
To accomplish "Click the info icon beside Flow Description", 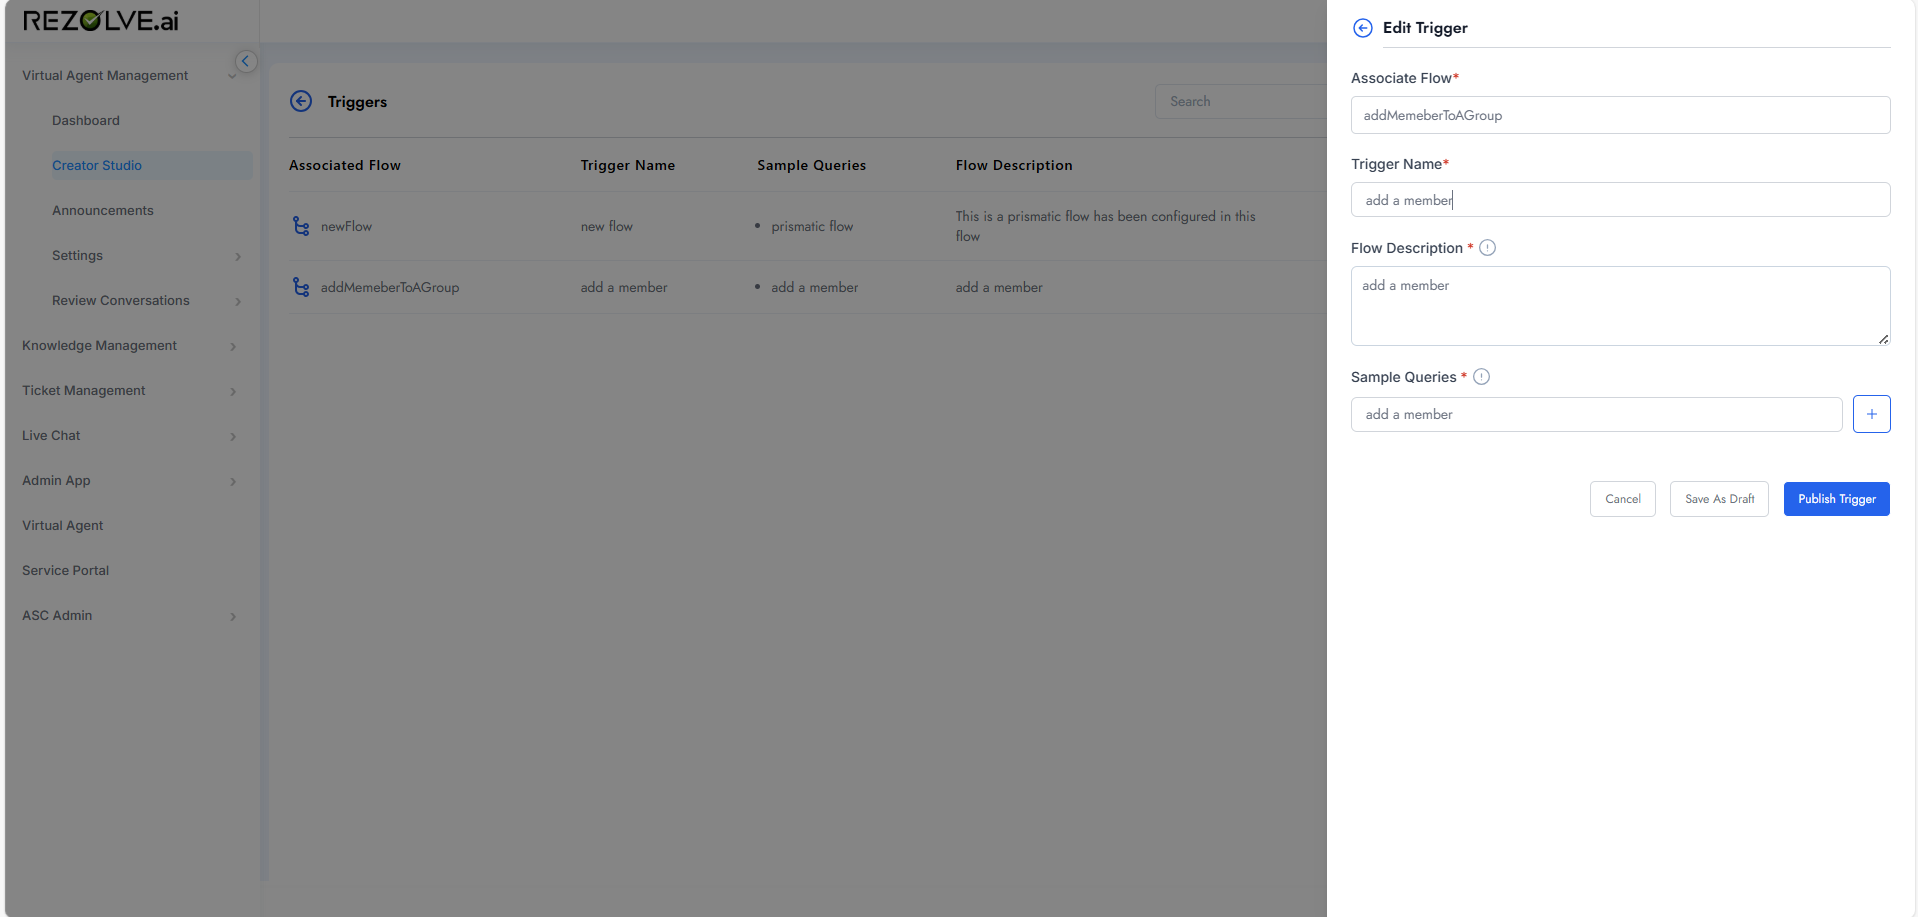I will 1487,247.
